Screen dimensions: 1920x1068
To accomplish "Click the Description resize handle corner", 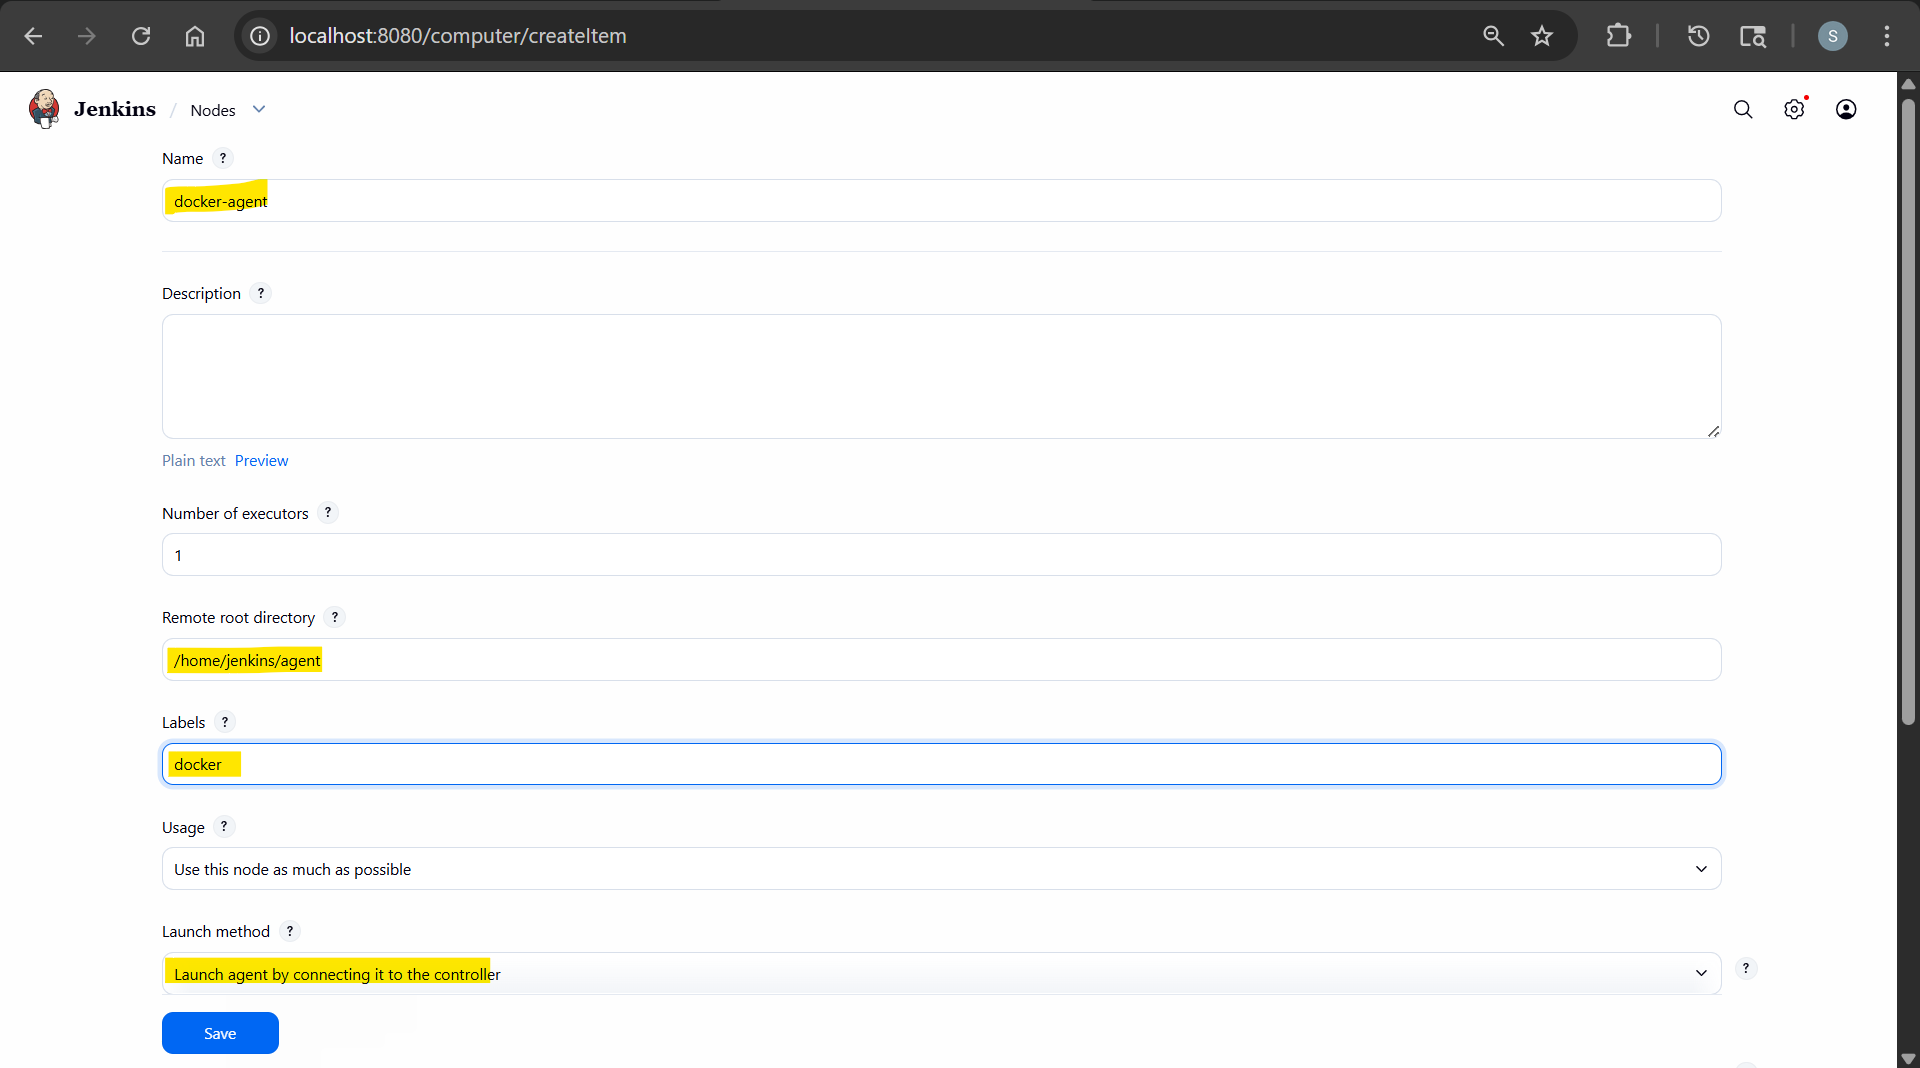I will (1713, 431).
